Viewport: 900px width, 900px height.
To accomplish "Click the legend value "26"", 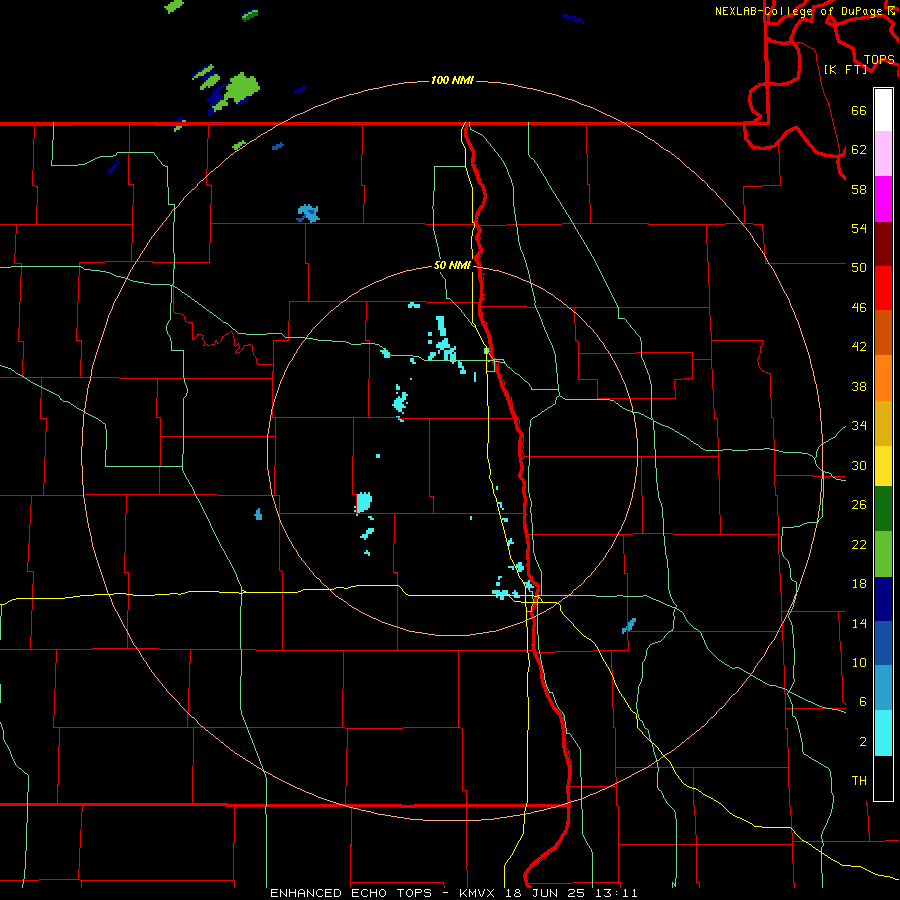I will coord(859,505).
